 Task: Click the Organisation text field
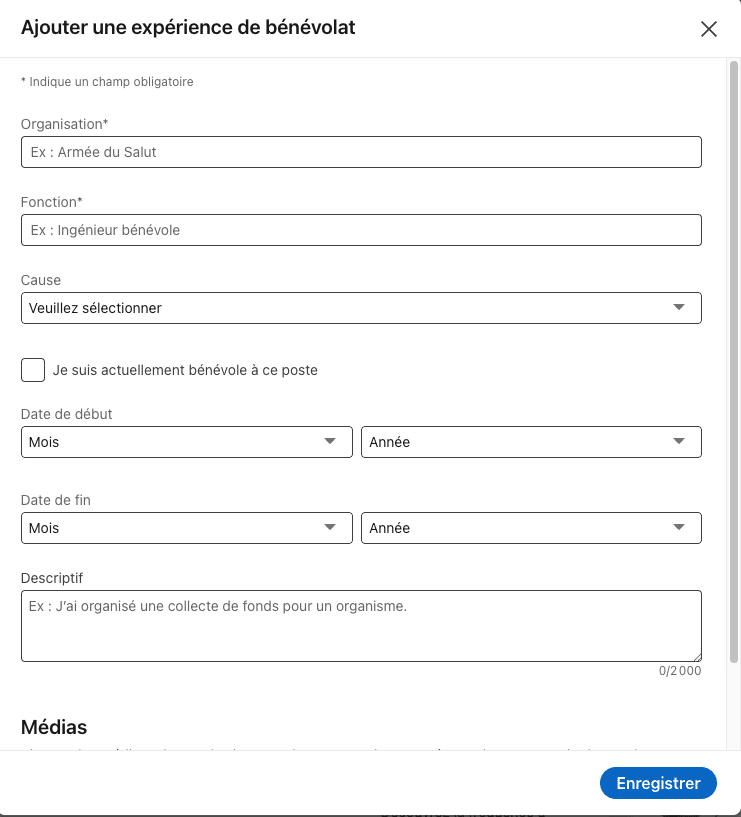[x=360, y=151]
